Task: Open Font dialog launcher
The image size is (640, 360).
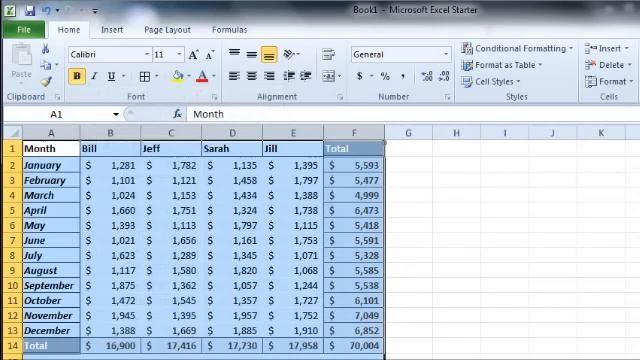Action: [214, 97]
